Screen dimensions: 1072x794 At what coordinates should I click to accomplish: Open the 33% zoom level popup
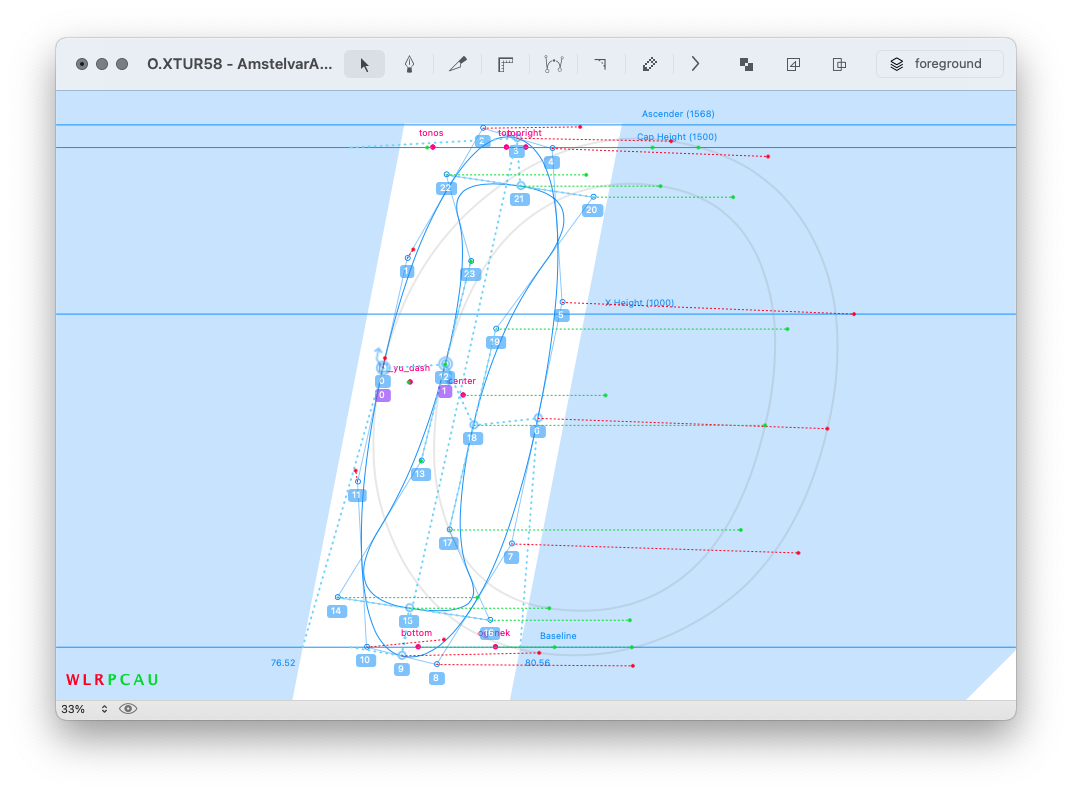coord(84,709)
